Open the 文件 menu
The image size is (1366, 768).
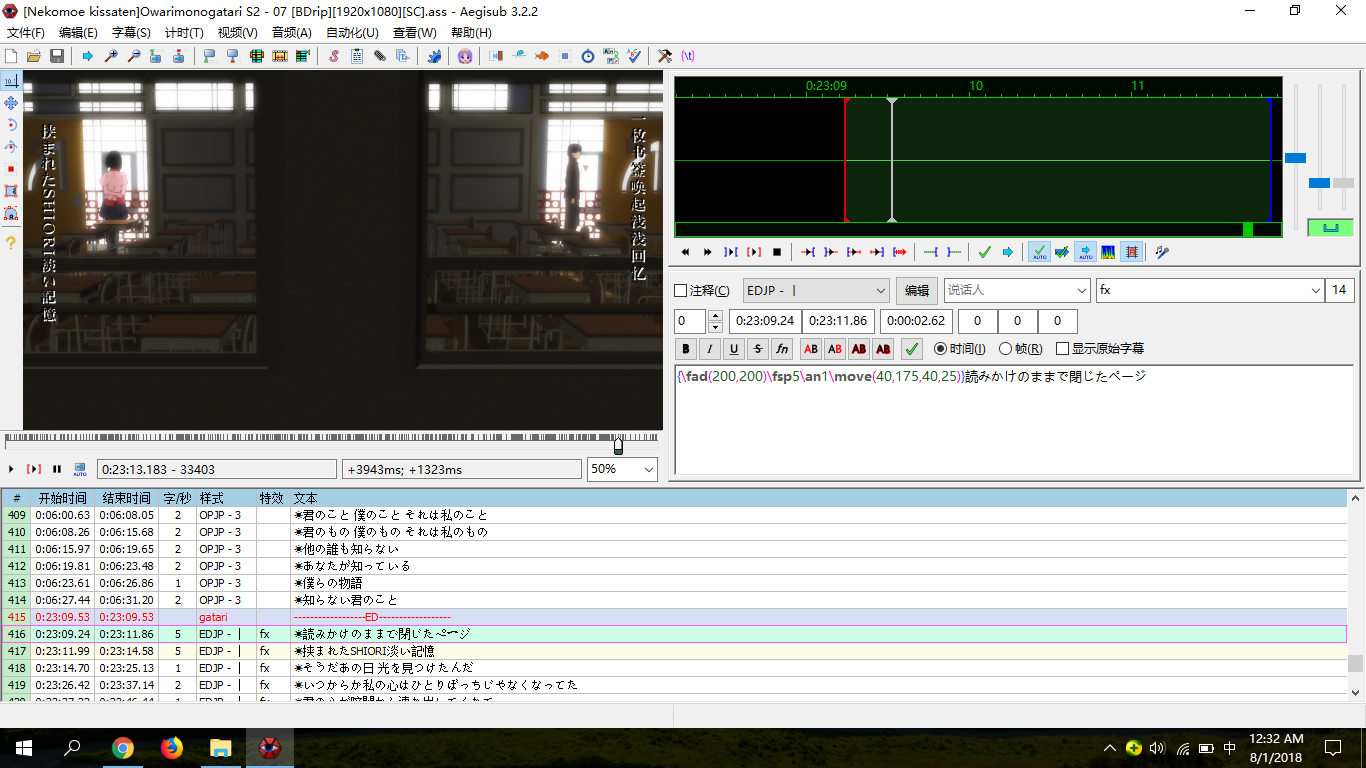[x=26, y=32]
